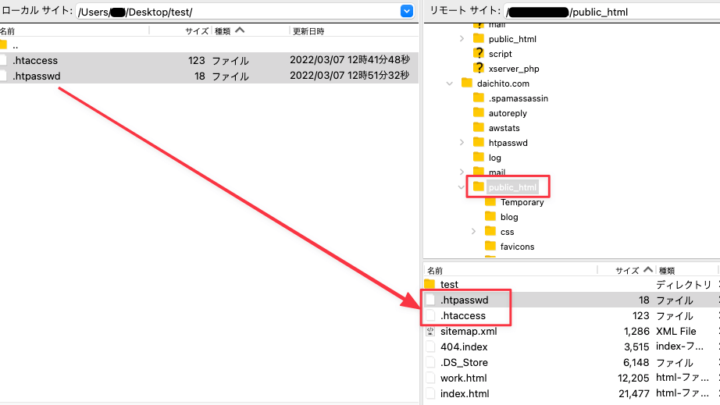Image resolution: width=720 pixels, height=405 pixels.
Task: Select the log folder in remote tree
Action: (x=495, y=158)
